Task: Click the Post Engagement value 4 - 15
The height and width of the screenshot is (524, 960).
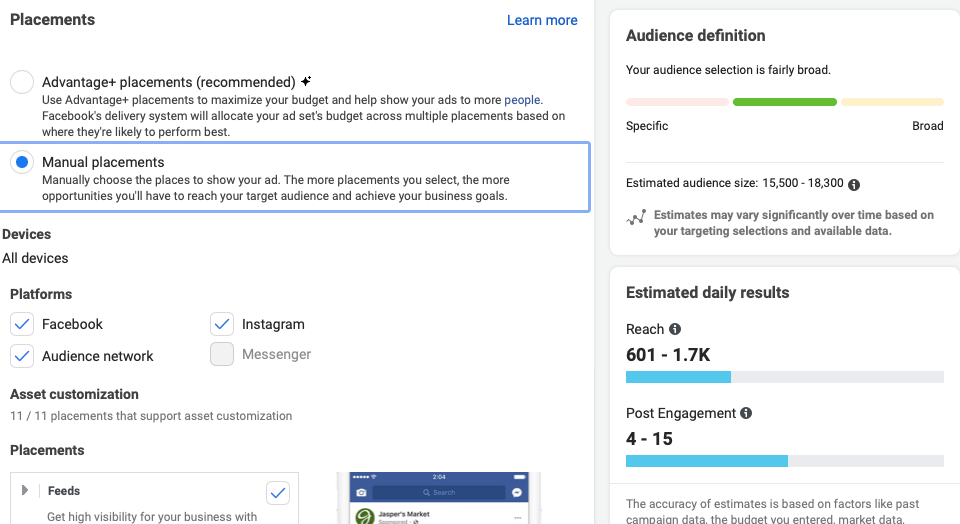Action: point(649,439)
